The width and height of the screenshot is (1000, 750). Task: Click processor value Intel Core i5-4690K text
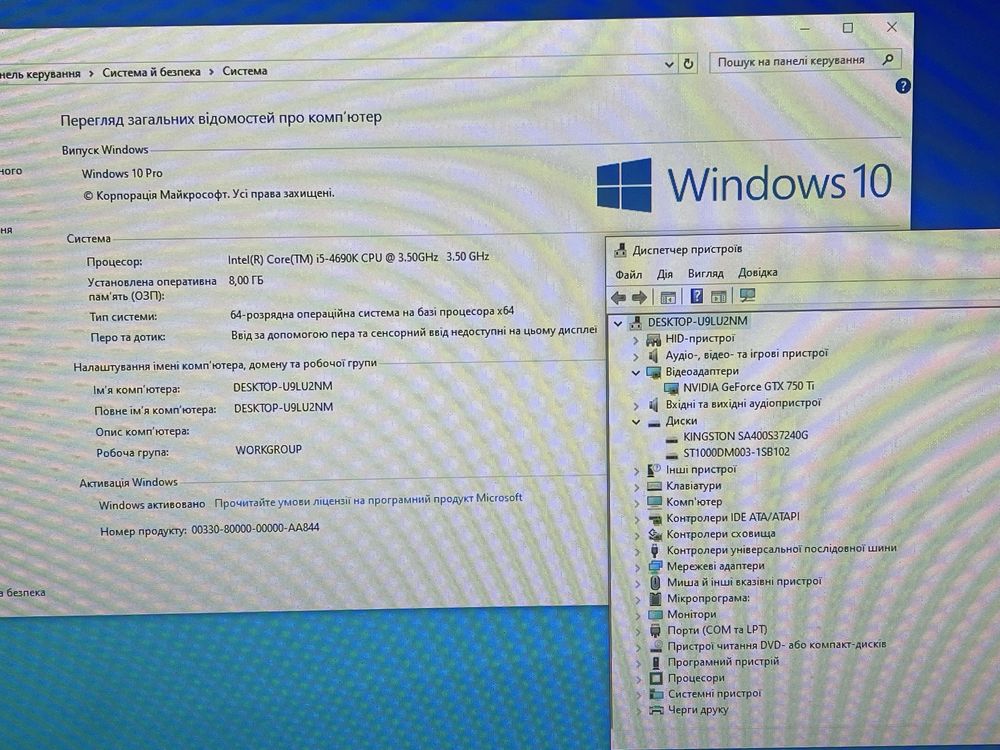(x=358, y=257)
